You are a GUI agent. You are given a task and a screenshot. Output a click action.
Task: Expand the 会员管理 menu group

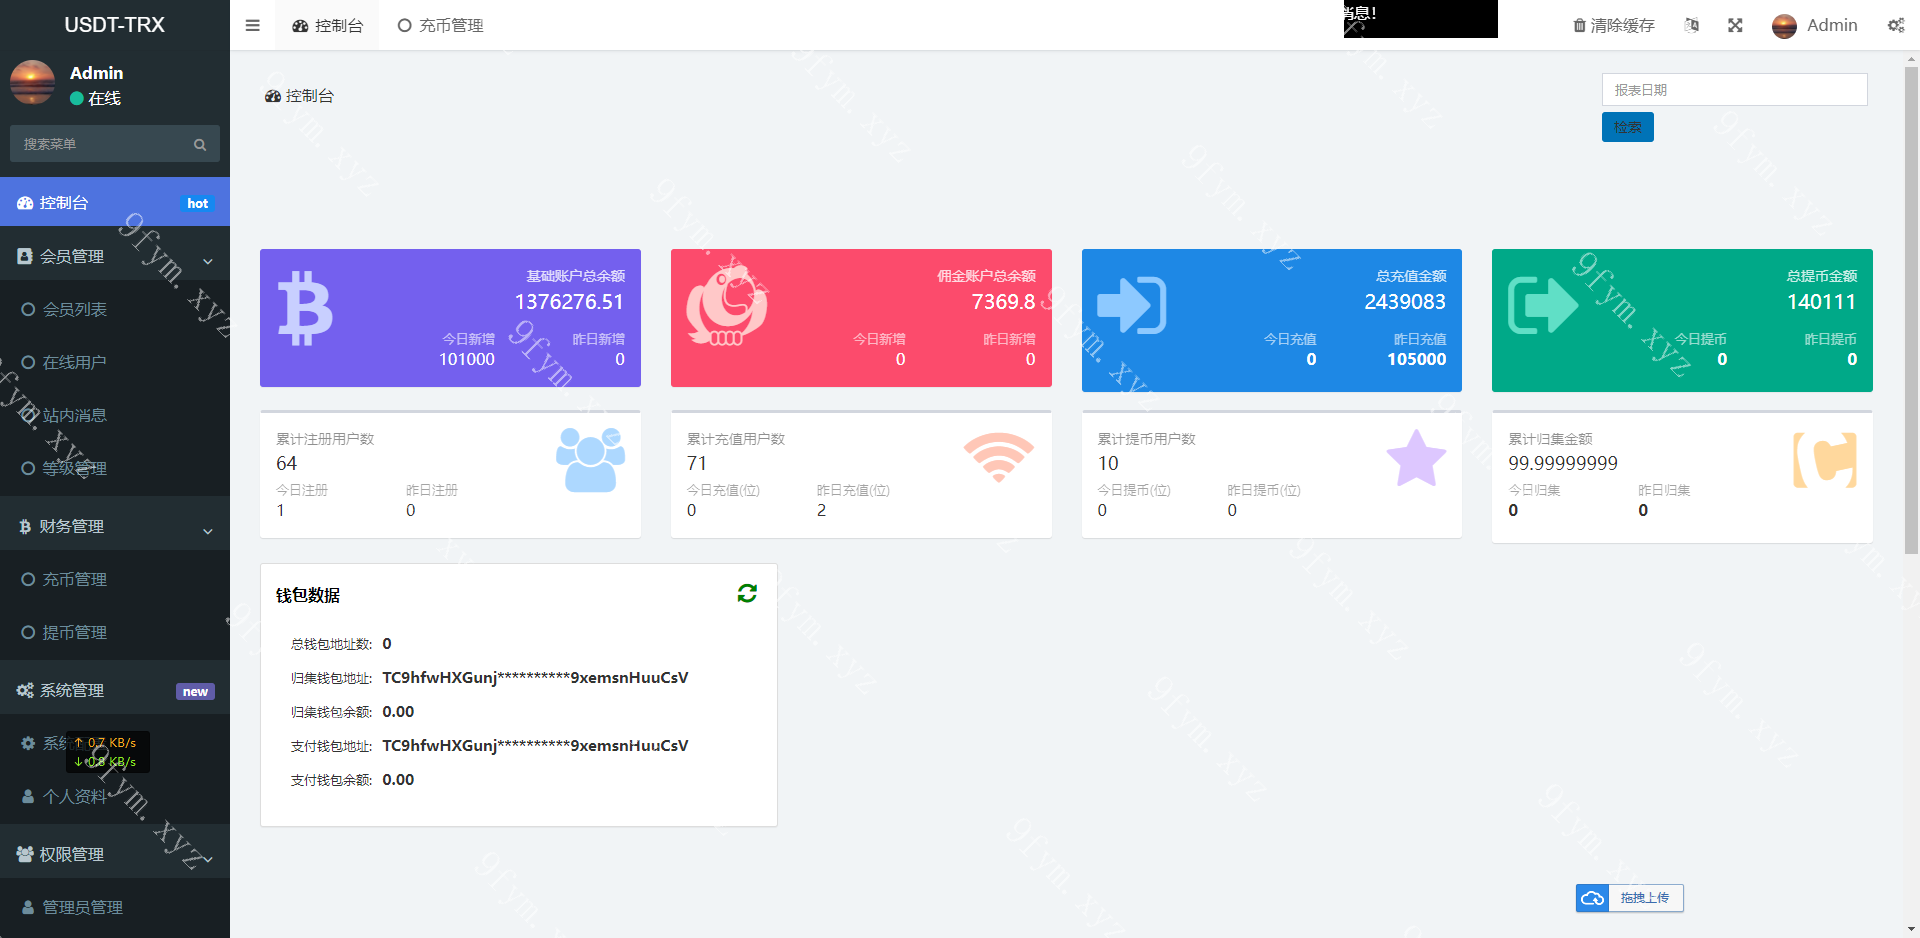(x=115, y=257)
